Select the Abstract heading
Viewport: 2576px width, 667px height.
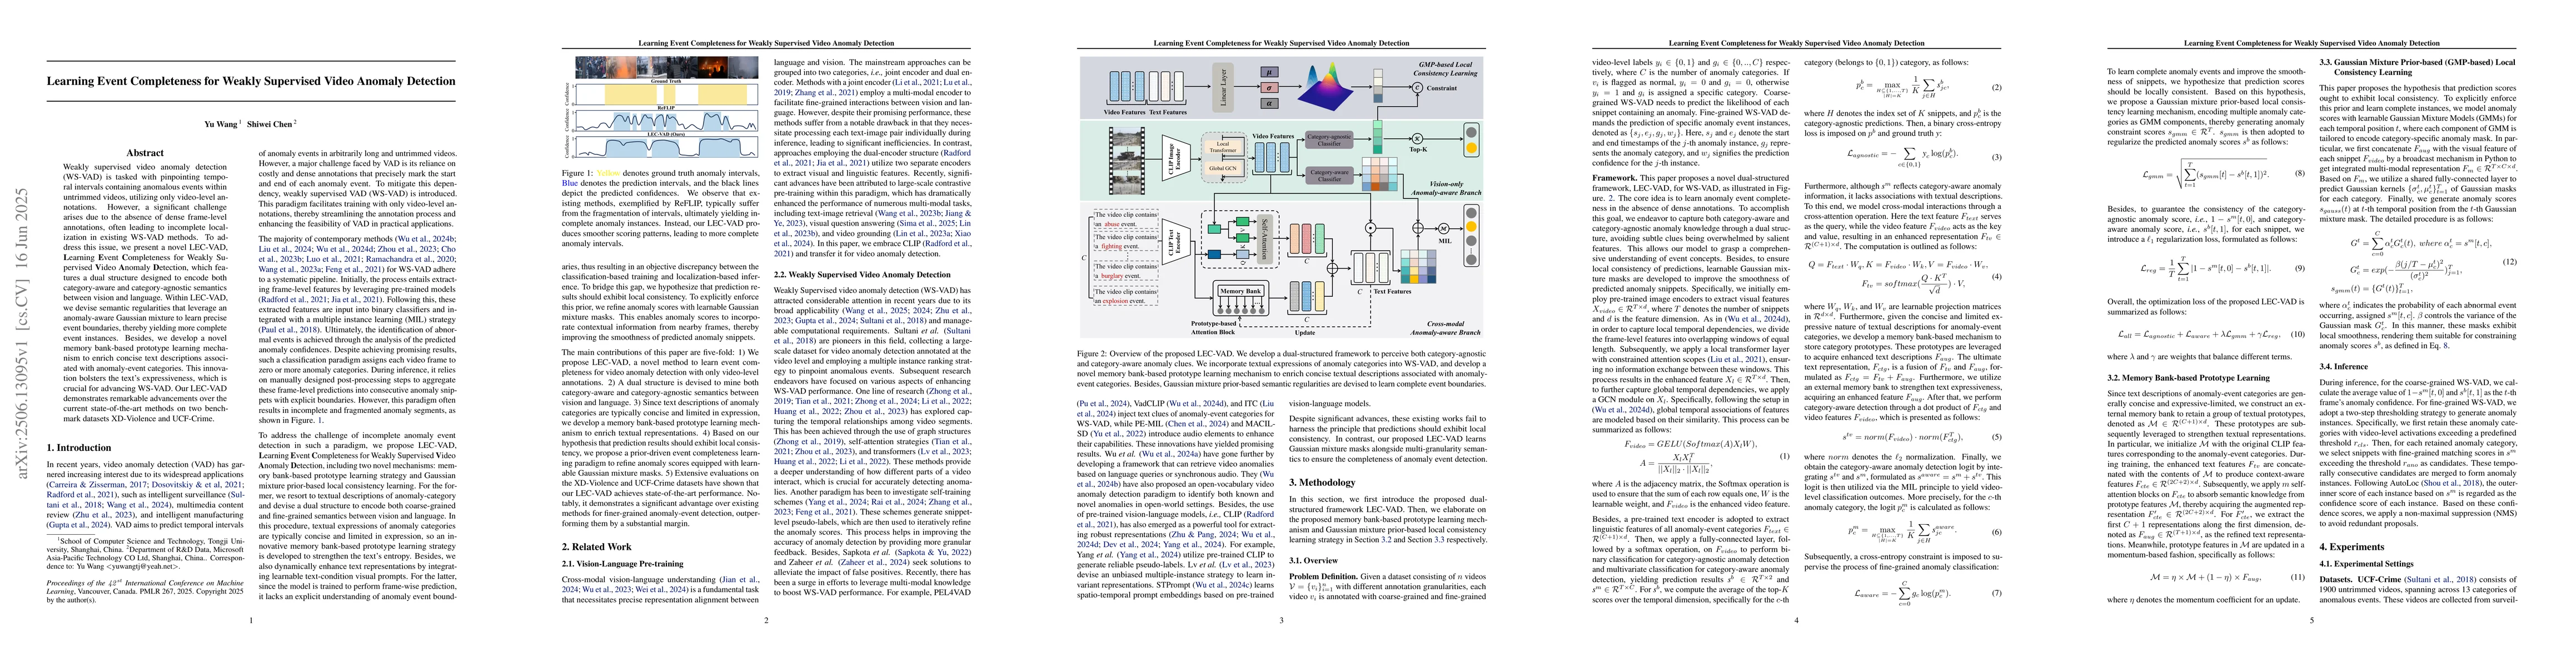pos(145,153)
